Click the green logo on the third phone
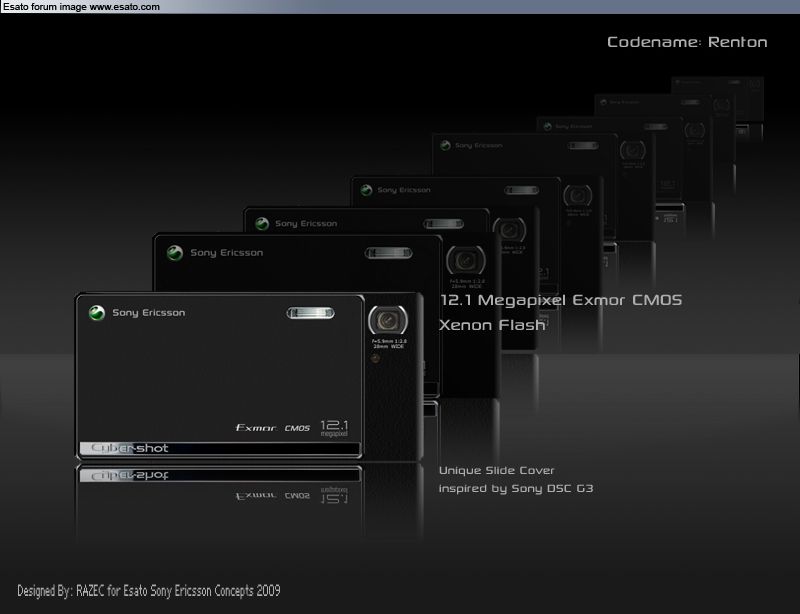The width and height of the screenshot is (800, 614). tap(262, 224)
